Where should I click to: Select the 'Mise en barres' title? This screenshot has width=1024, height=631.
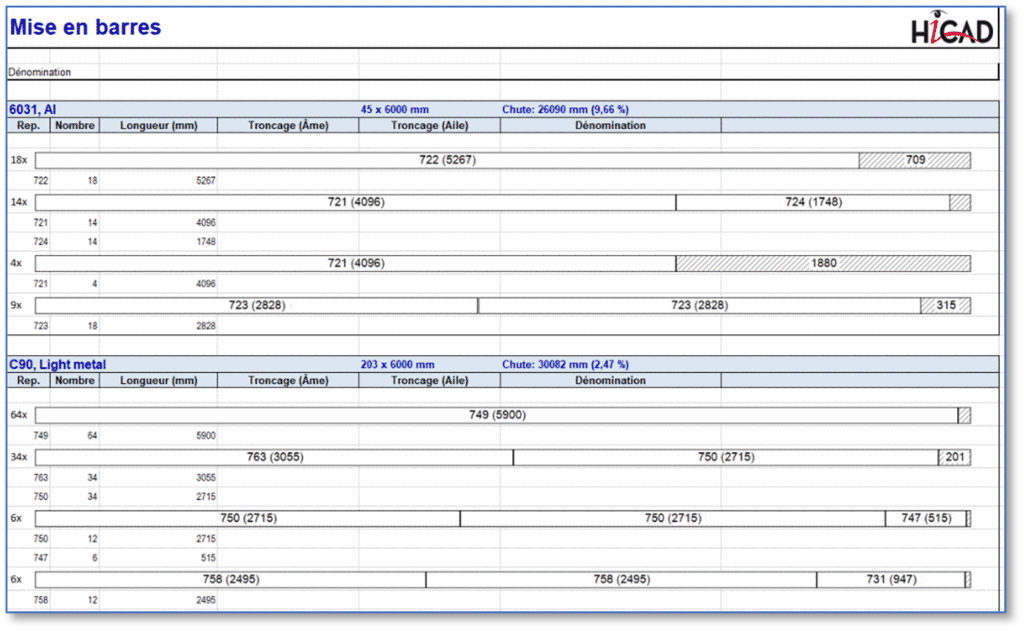click(85, 27)
